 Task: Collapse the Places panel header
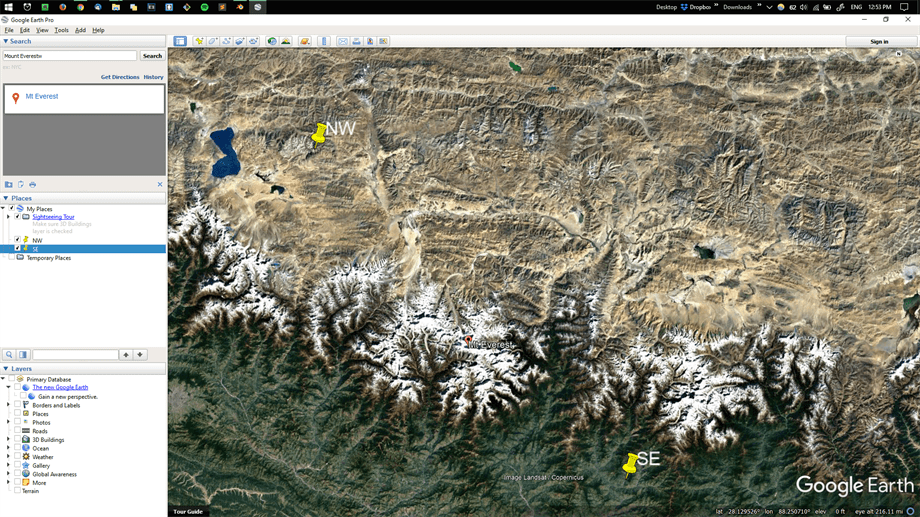point(83,198)
